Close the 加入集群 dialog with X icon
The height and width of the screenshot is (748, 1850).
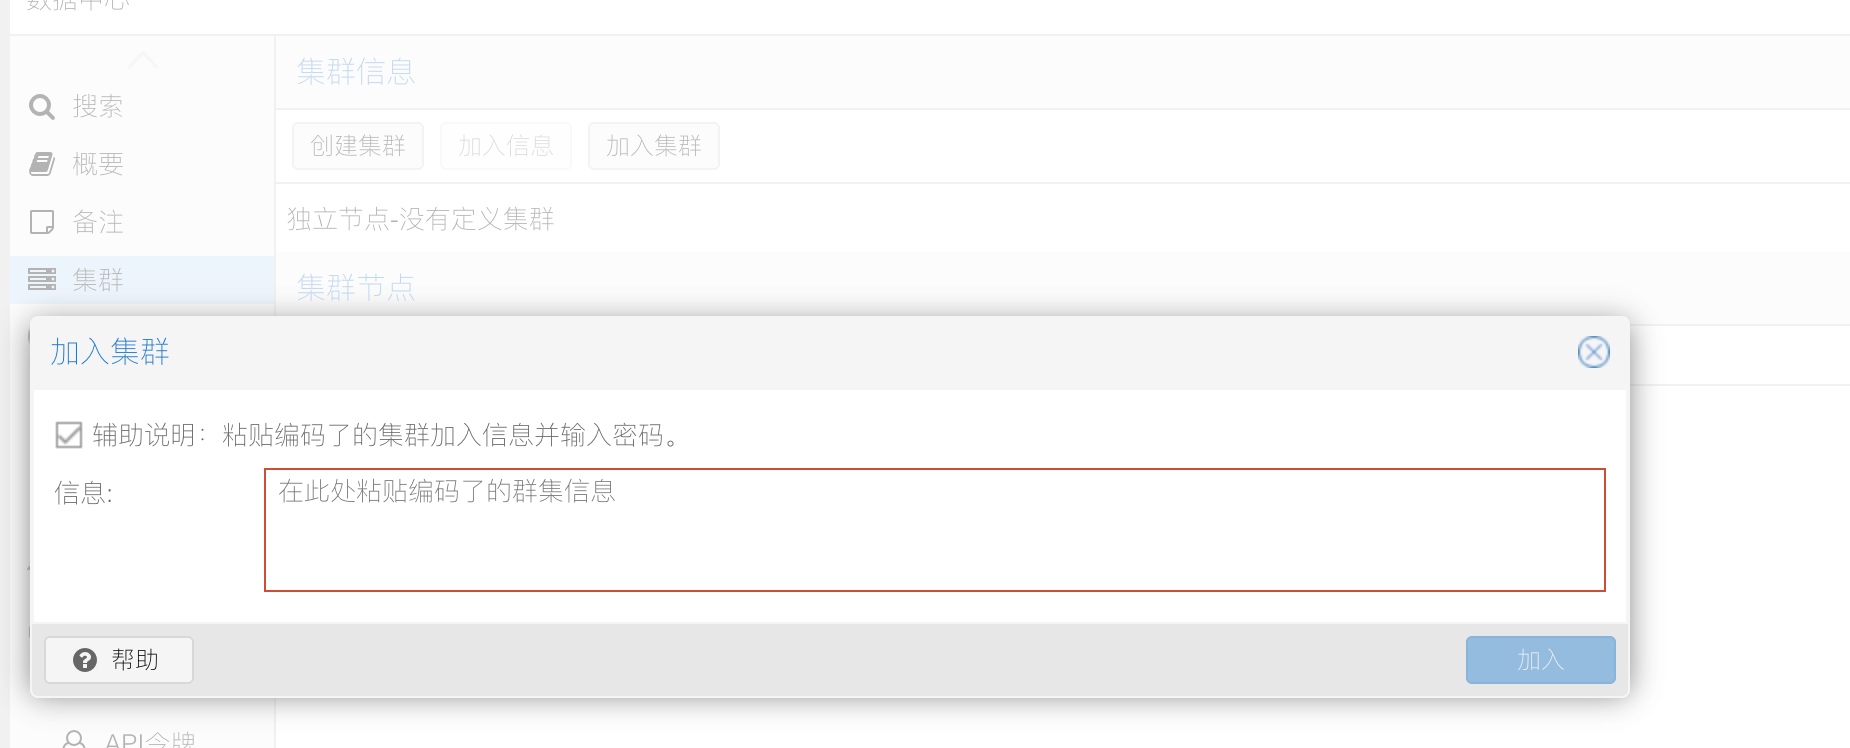pyautogui.click(x=1593, y=352)
